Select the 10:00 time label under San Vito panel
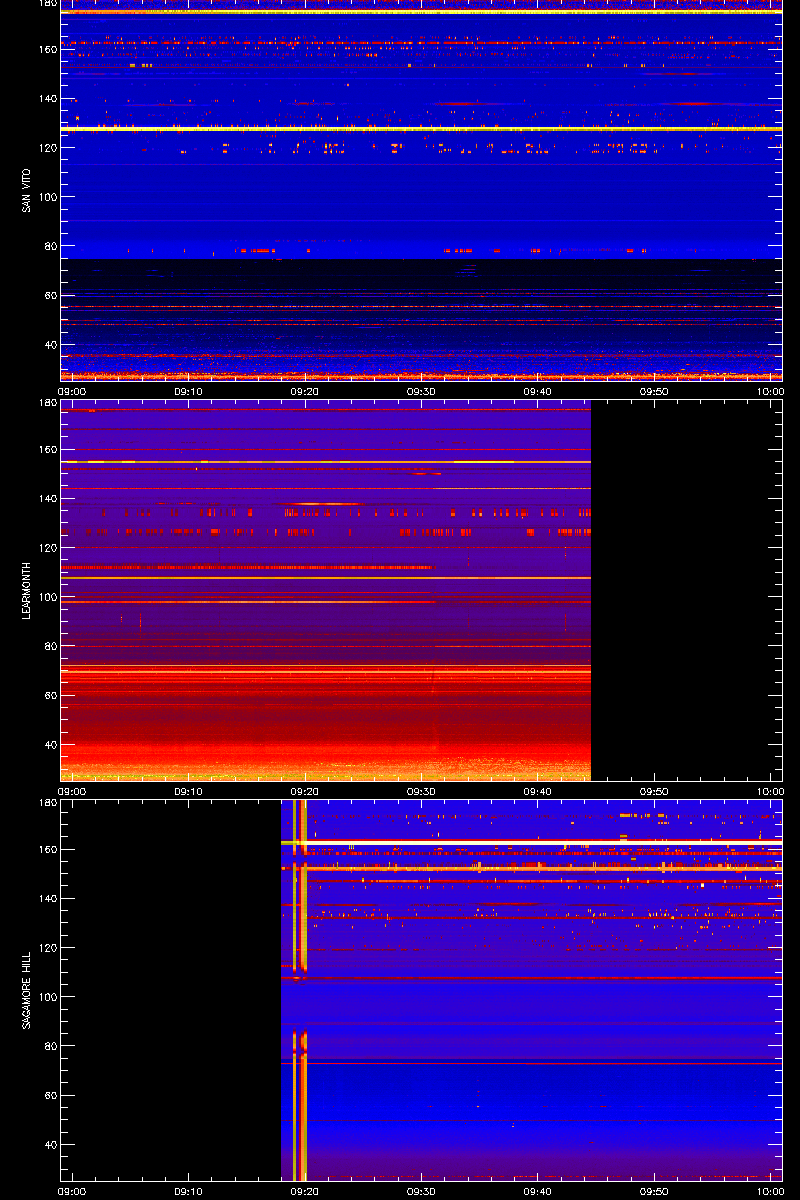The width and height of the screenshot is (800, 1200). (x=770, y=392)
